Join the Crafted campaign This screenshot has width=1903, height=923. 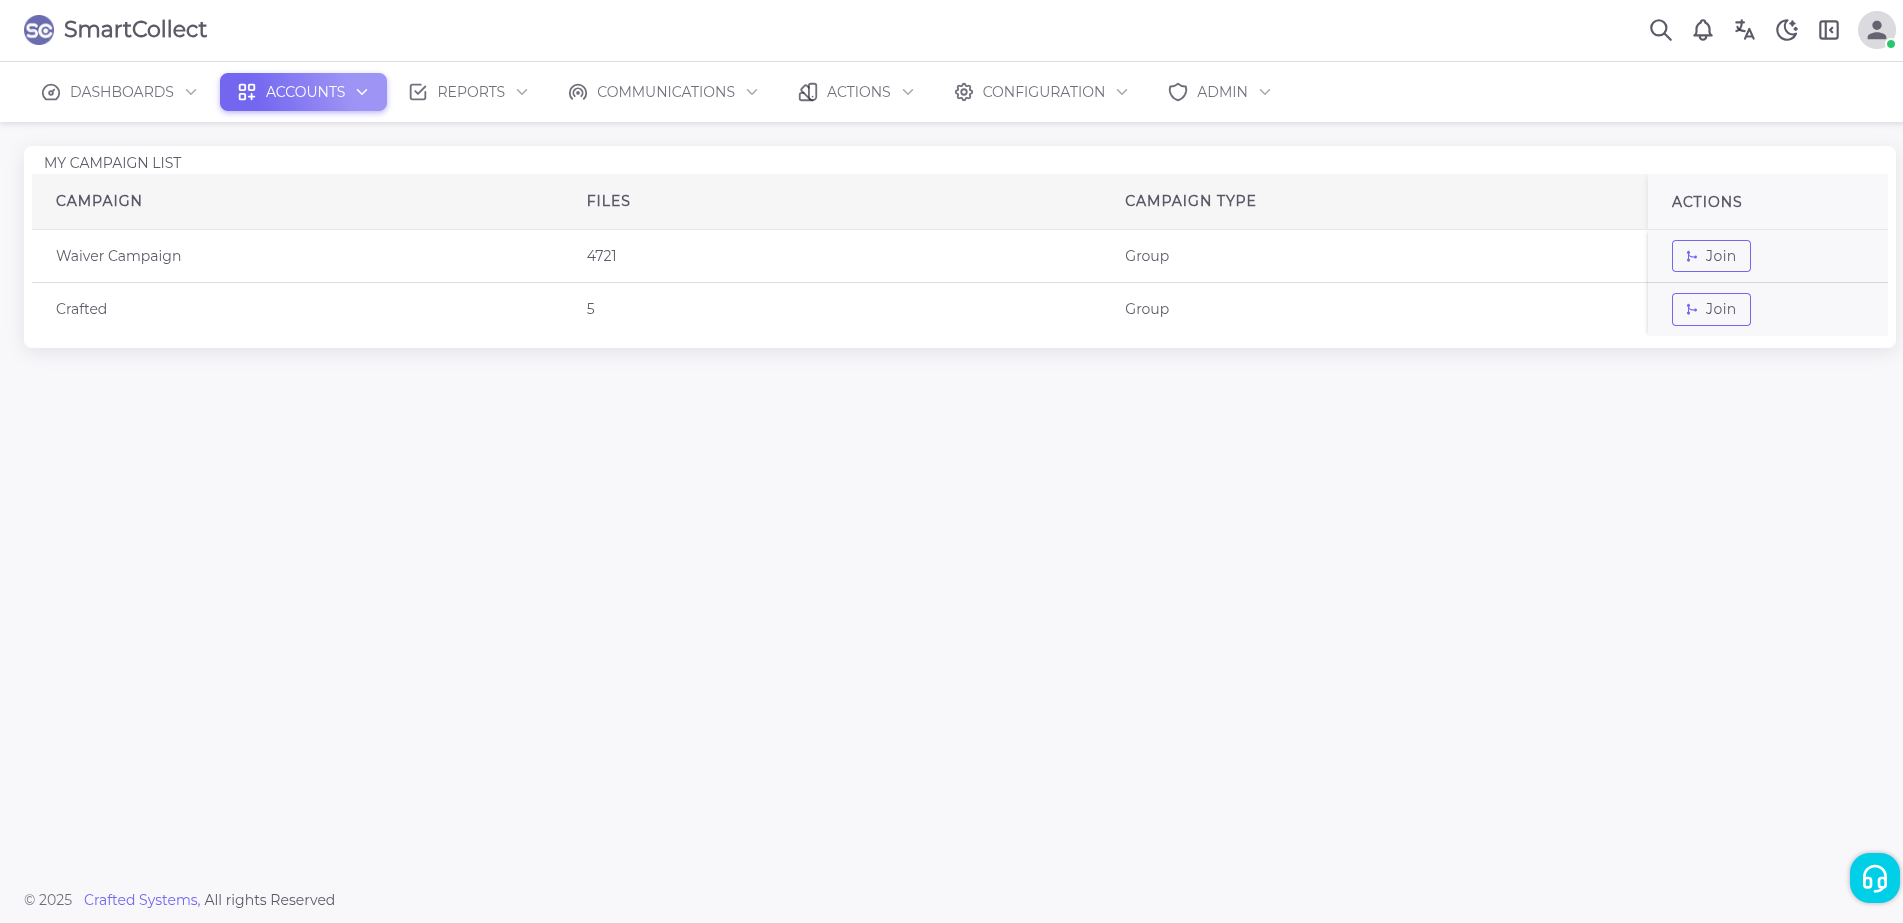1710,309
